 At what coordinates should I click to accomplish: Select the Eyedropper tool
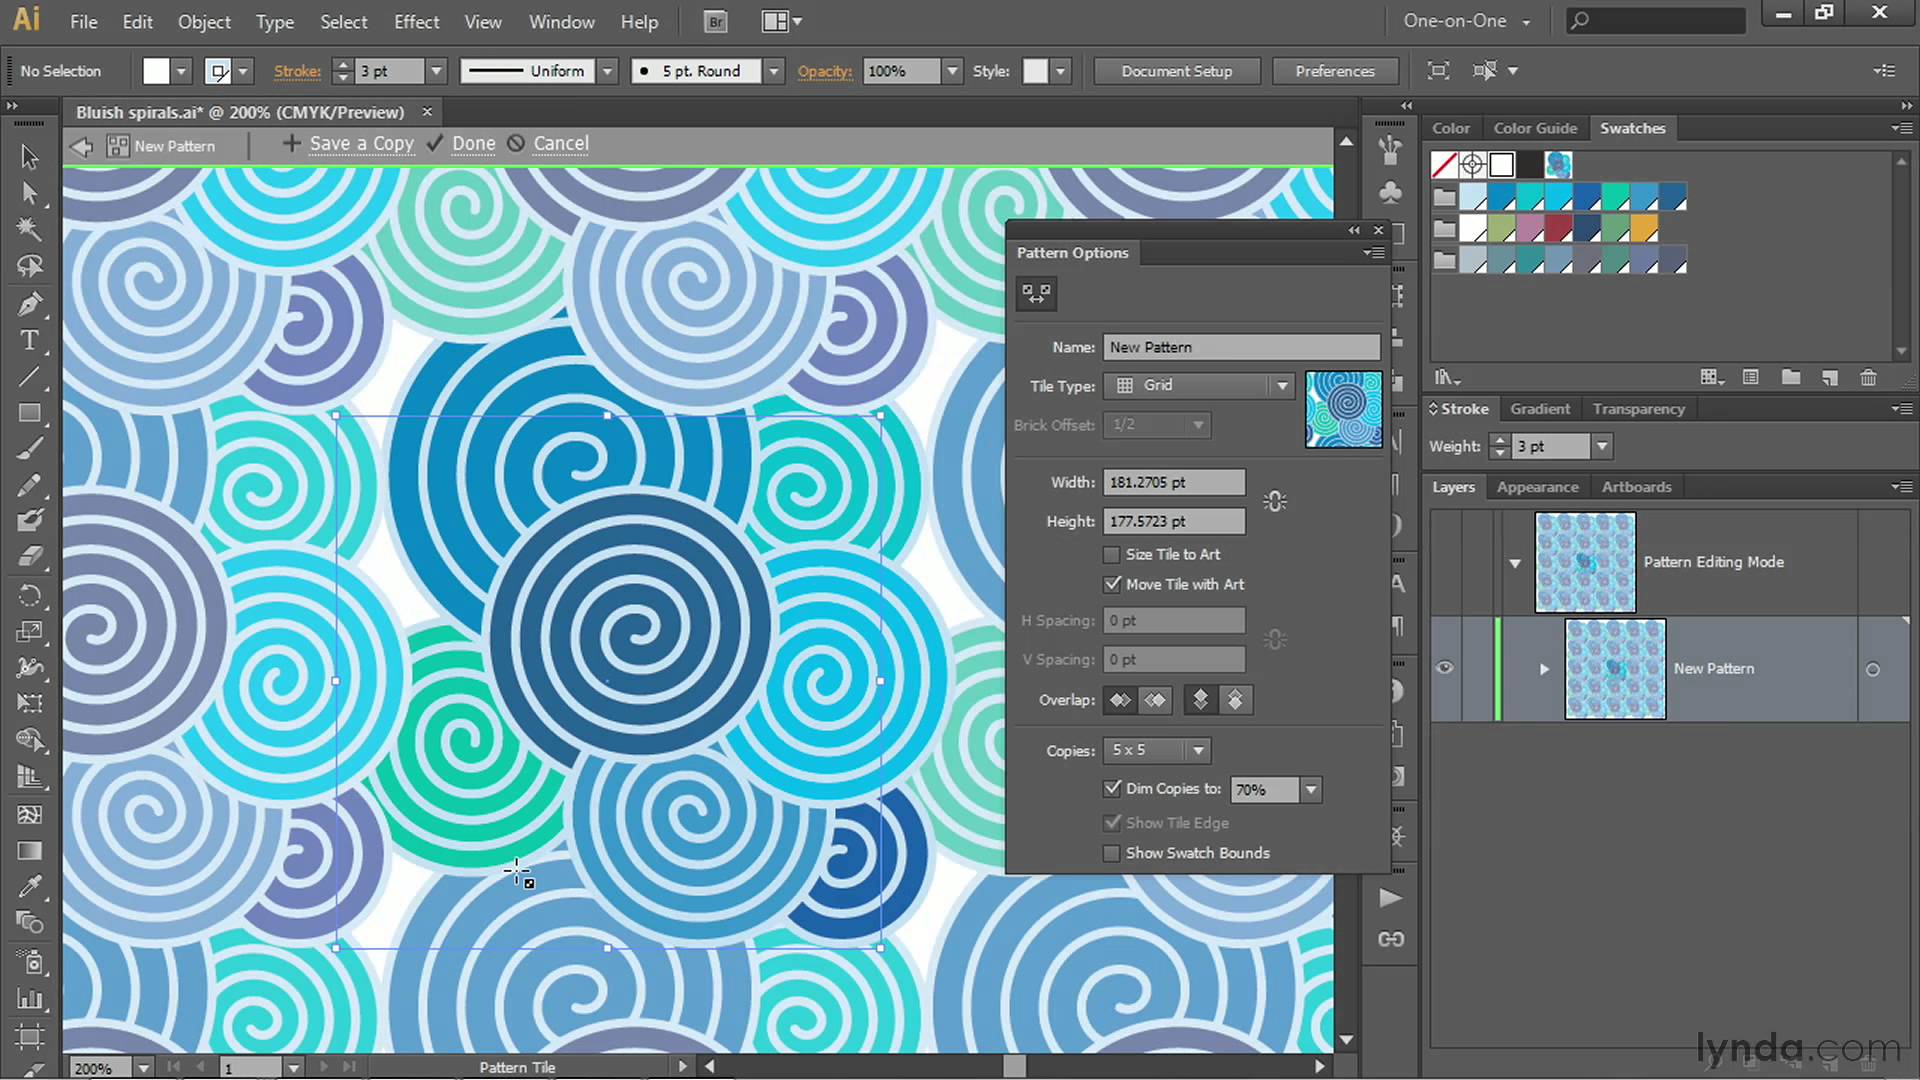[x=29, y=884]
